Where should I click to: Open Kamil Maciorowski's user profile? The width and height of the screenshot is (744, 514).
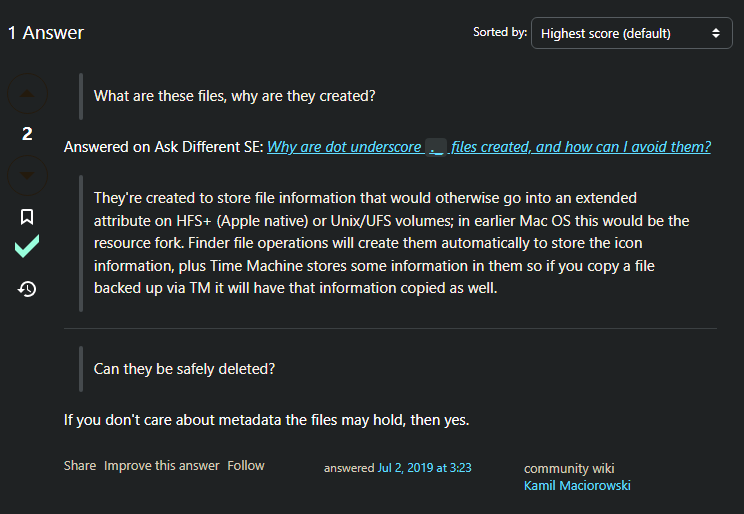[577, 486]
